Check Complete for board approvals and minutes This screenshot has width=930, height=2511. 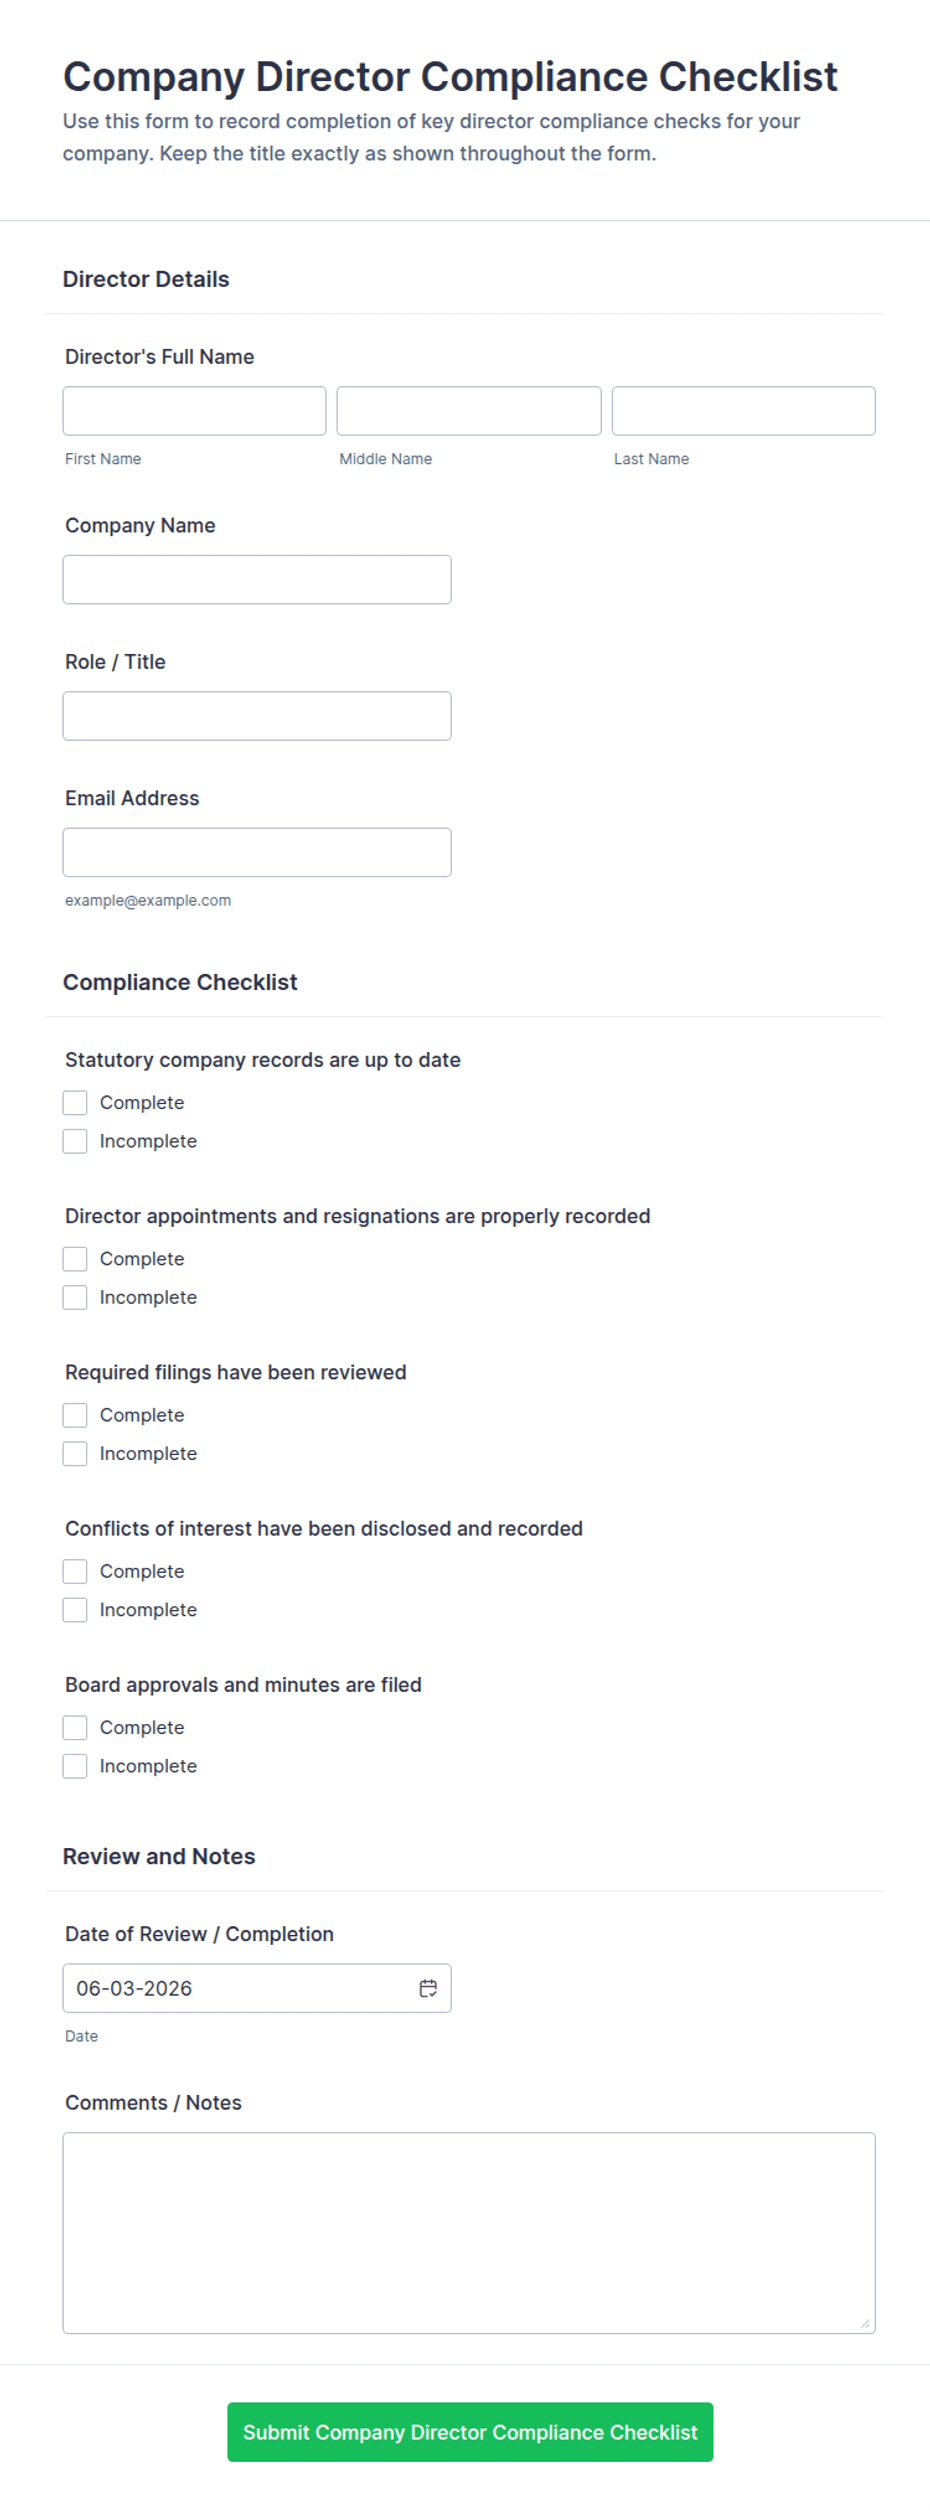click(x=75, y=1727)
